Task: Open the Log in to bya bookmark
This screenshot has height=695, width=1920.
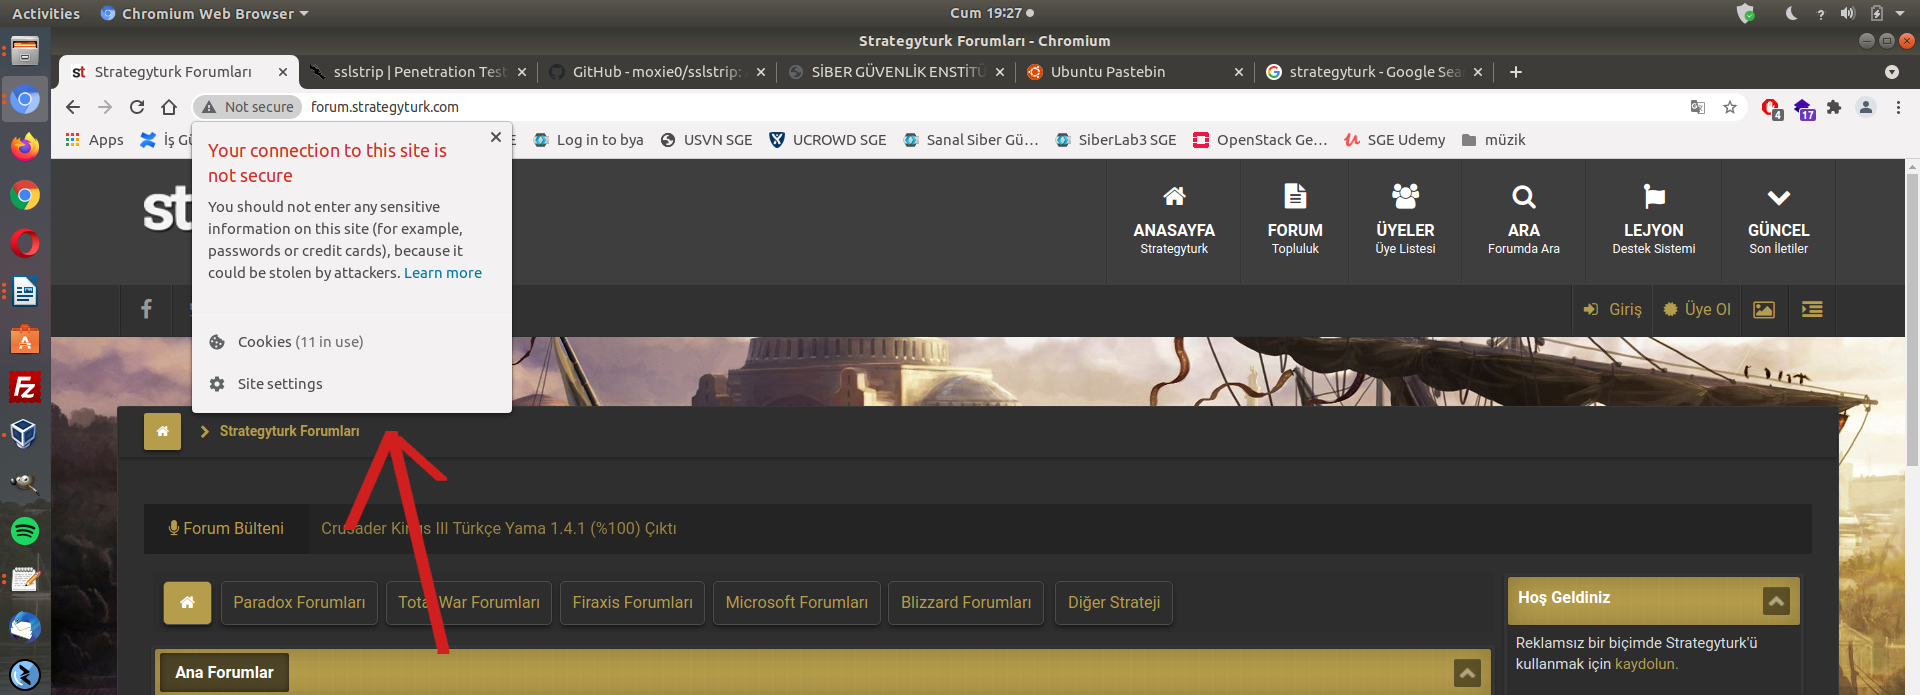Action: coord(589,140)
